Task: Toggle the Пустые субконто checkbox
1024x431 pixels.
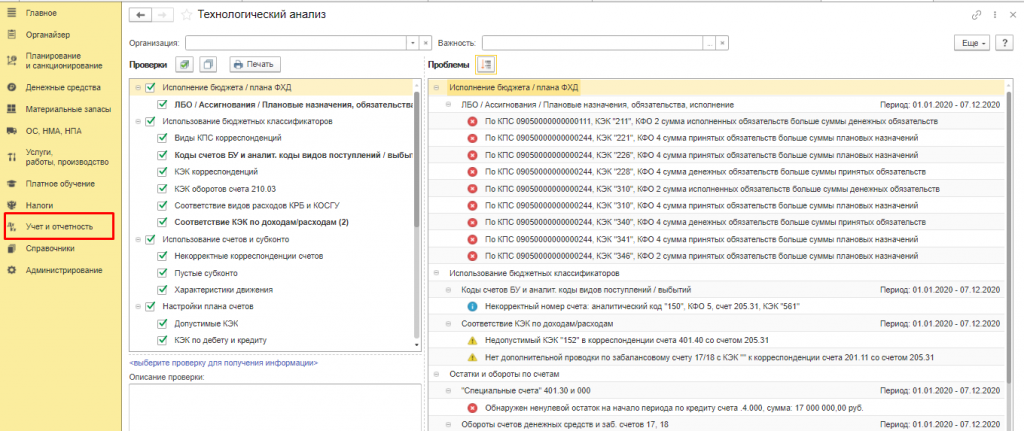Action: (x=161, y=273)
